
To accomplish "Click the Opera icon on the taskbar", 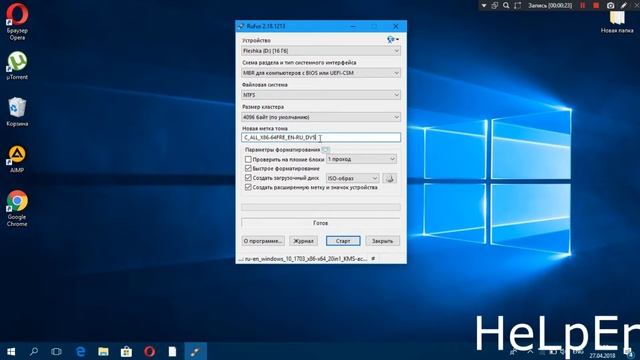I will click(x=149, y=351).
